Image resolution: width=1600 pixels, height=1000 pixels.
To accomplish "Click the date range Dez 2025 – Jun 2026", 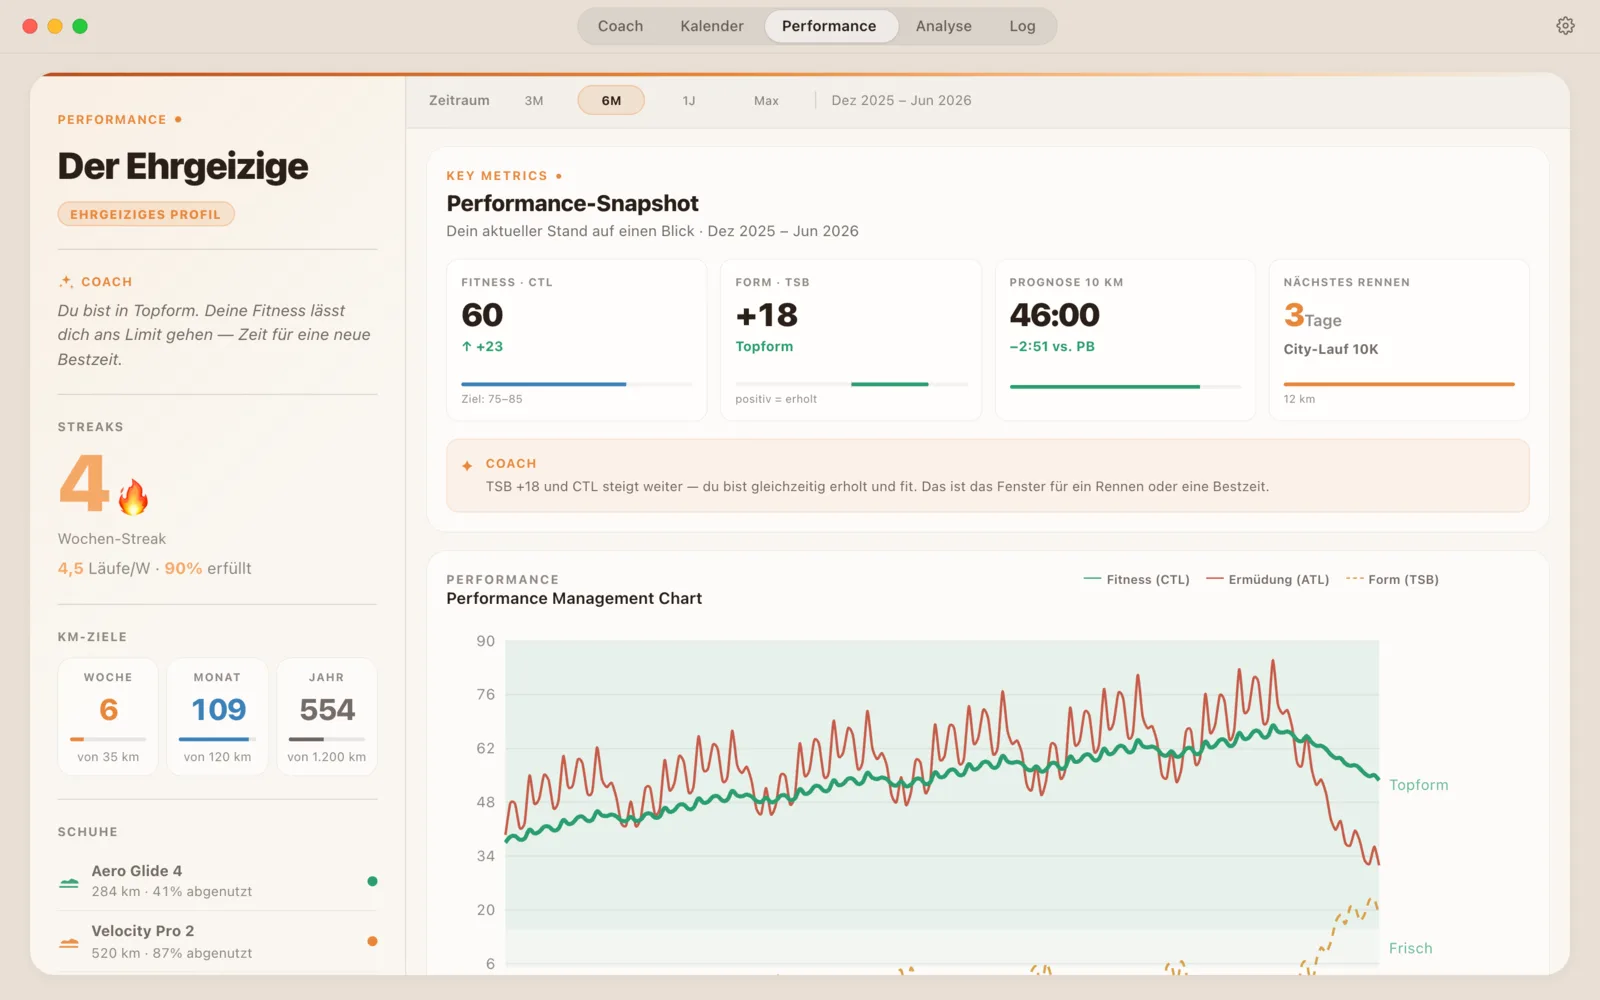I will coord(901,100).
